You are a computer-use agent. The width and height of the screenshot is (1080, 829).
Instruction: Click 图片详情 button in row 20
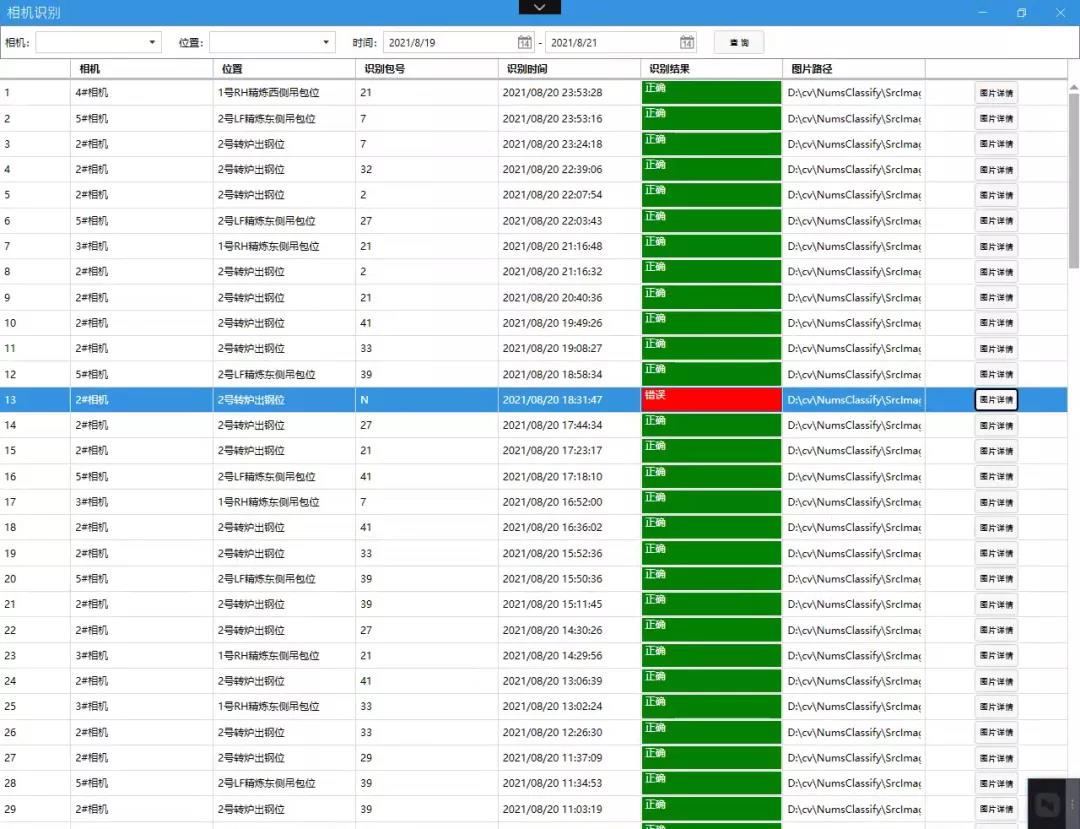[x=996, y=579]
